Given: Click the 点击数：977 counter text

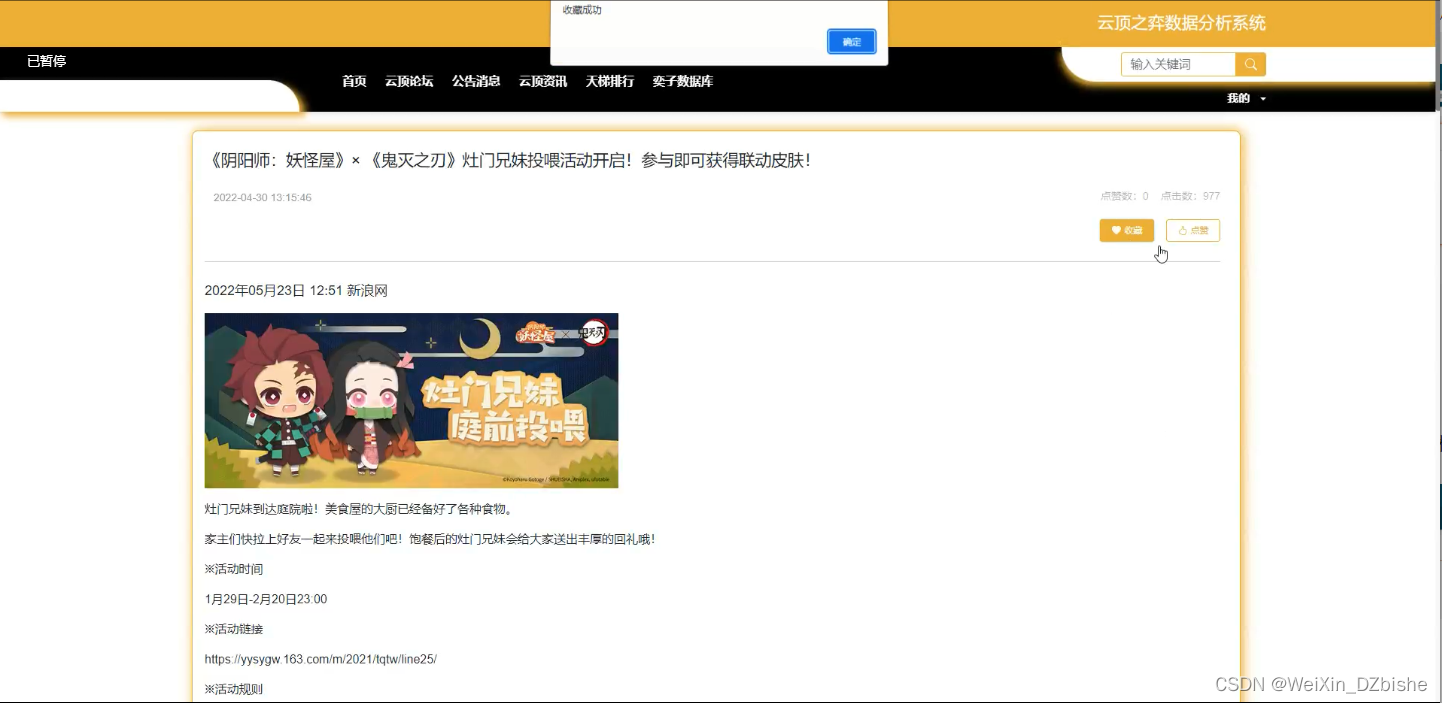Looking at the screenshot, I should [1190, 196].
